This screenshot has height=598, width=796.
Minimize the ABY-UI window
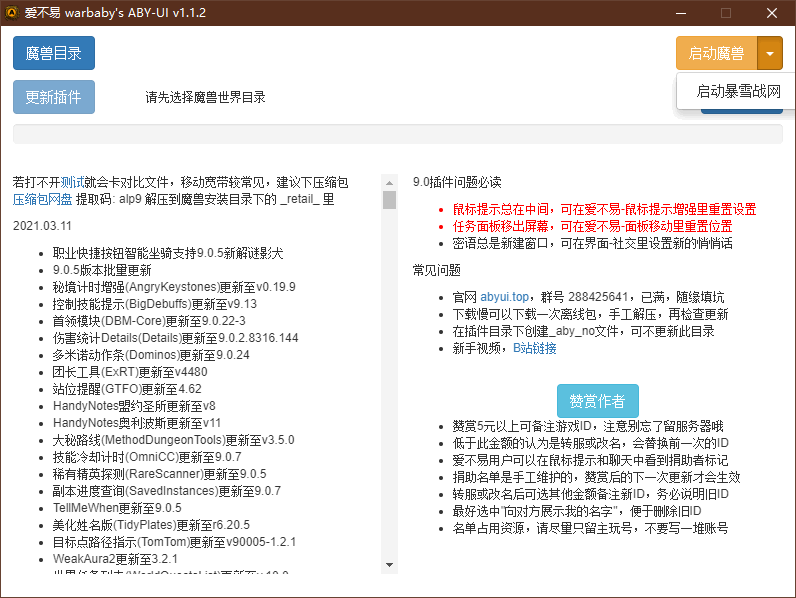[x=681, y=13]
